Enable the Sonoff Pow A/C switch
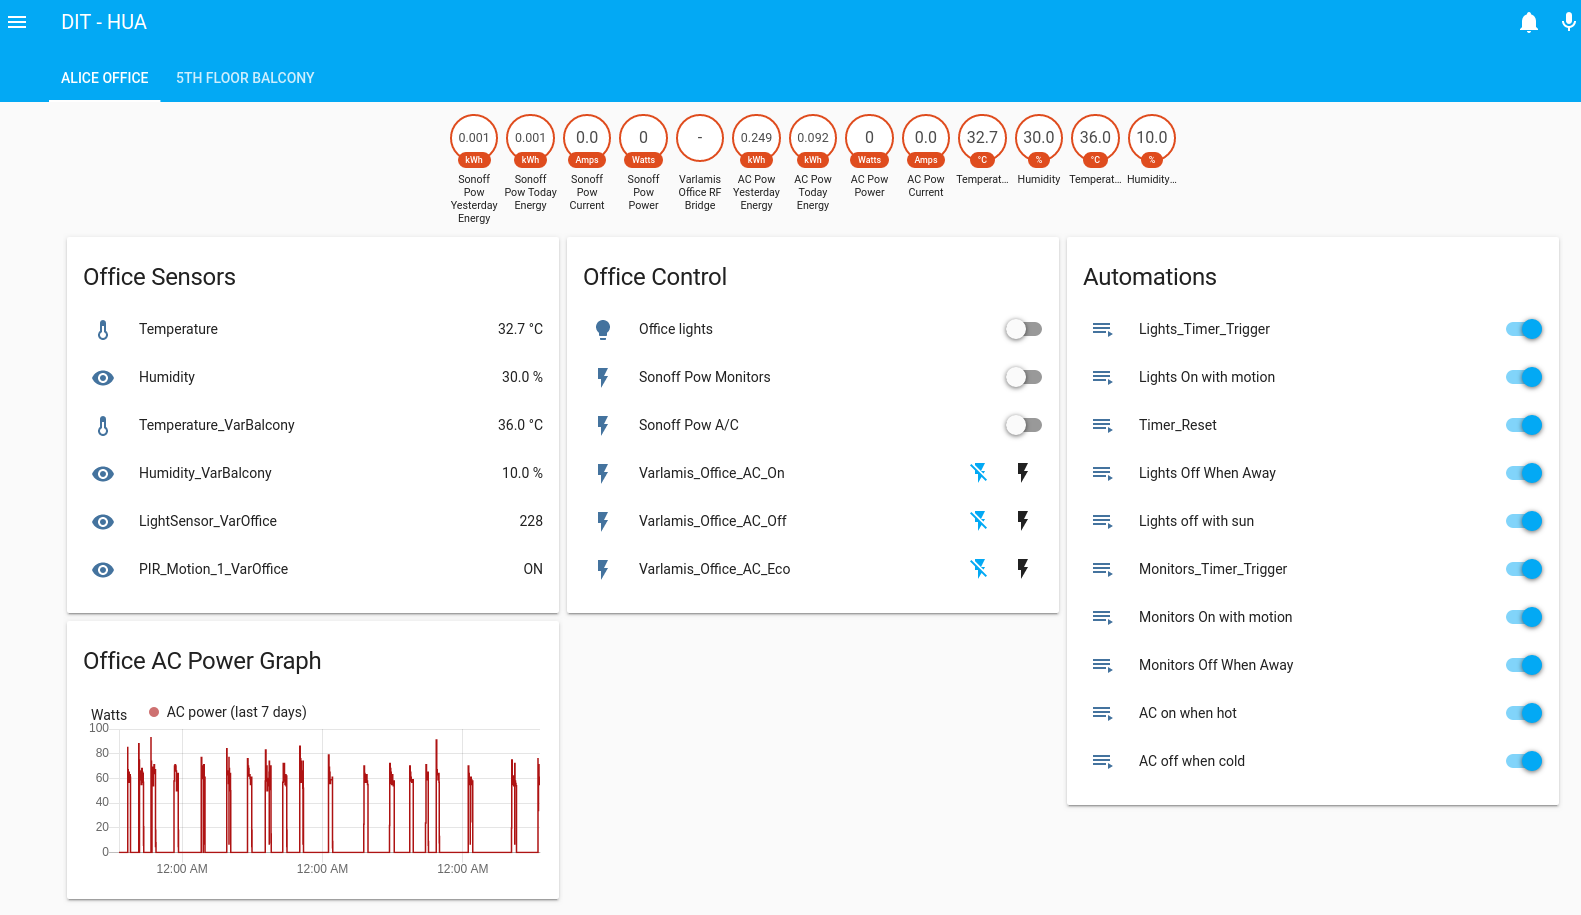Image resolution: width=1581 pixels, height=915 pixels. (1023, 425)
